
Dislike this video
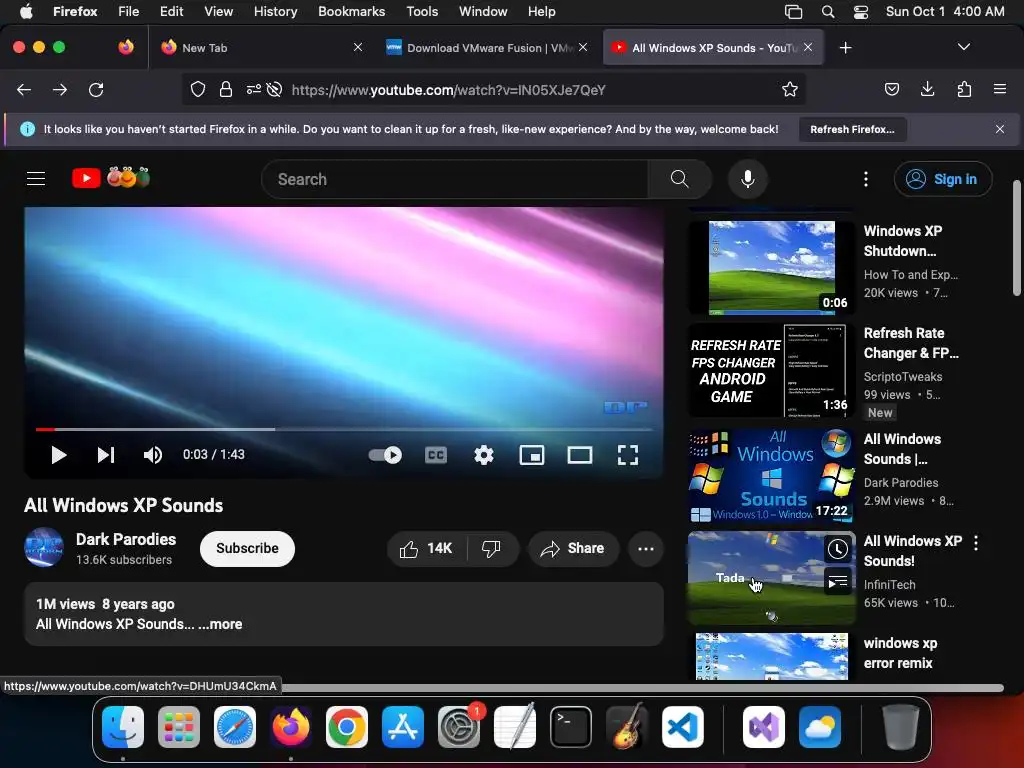pyautogui.click(x=491, y=549)
